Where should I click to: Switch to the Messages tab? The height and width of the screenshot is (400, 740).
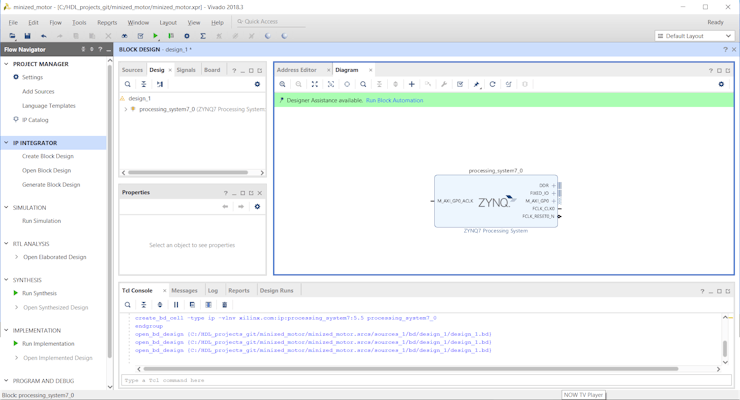[184, 291]
